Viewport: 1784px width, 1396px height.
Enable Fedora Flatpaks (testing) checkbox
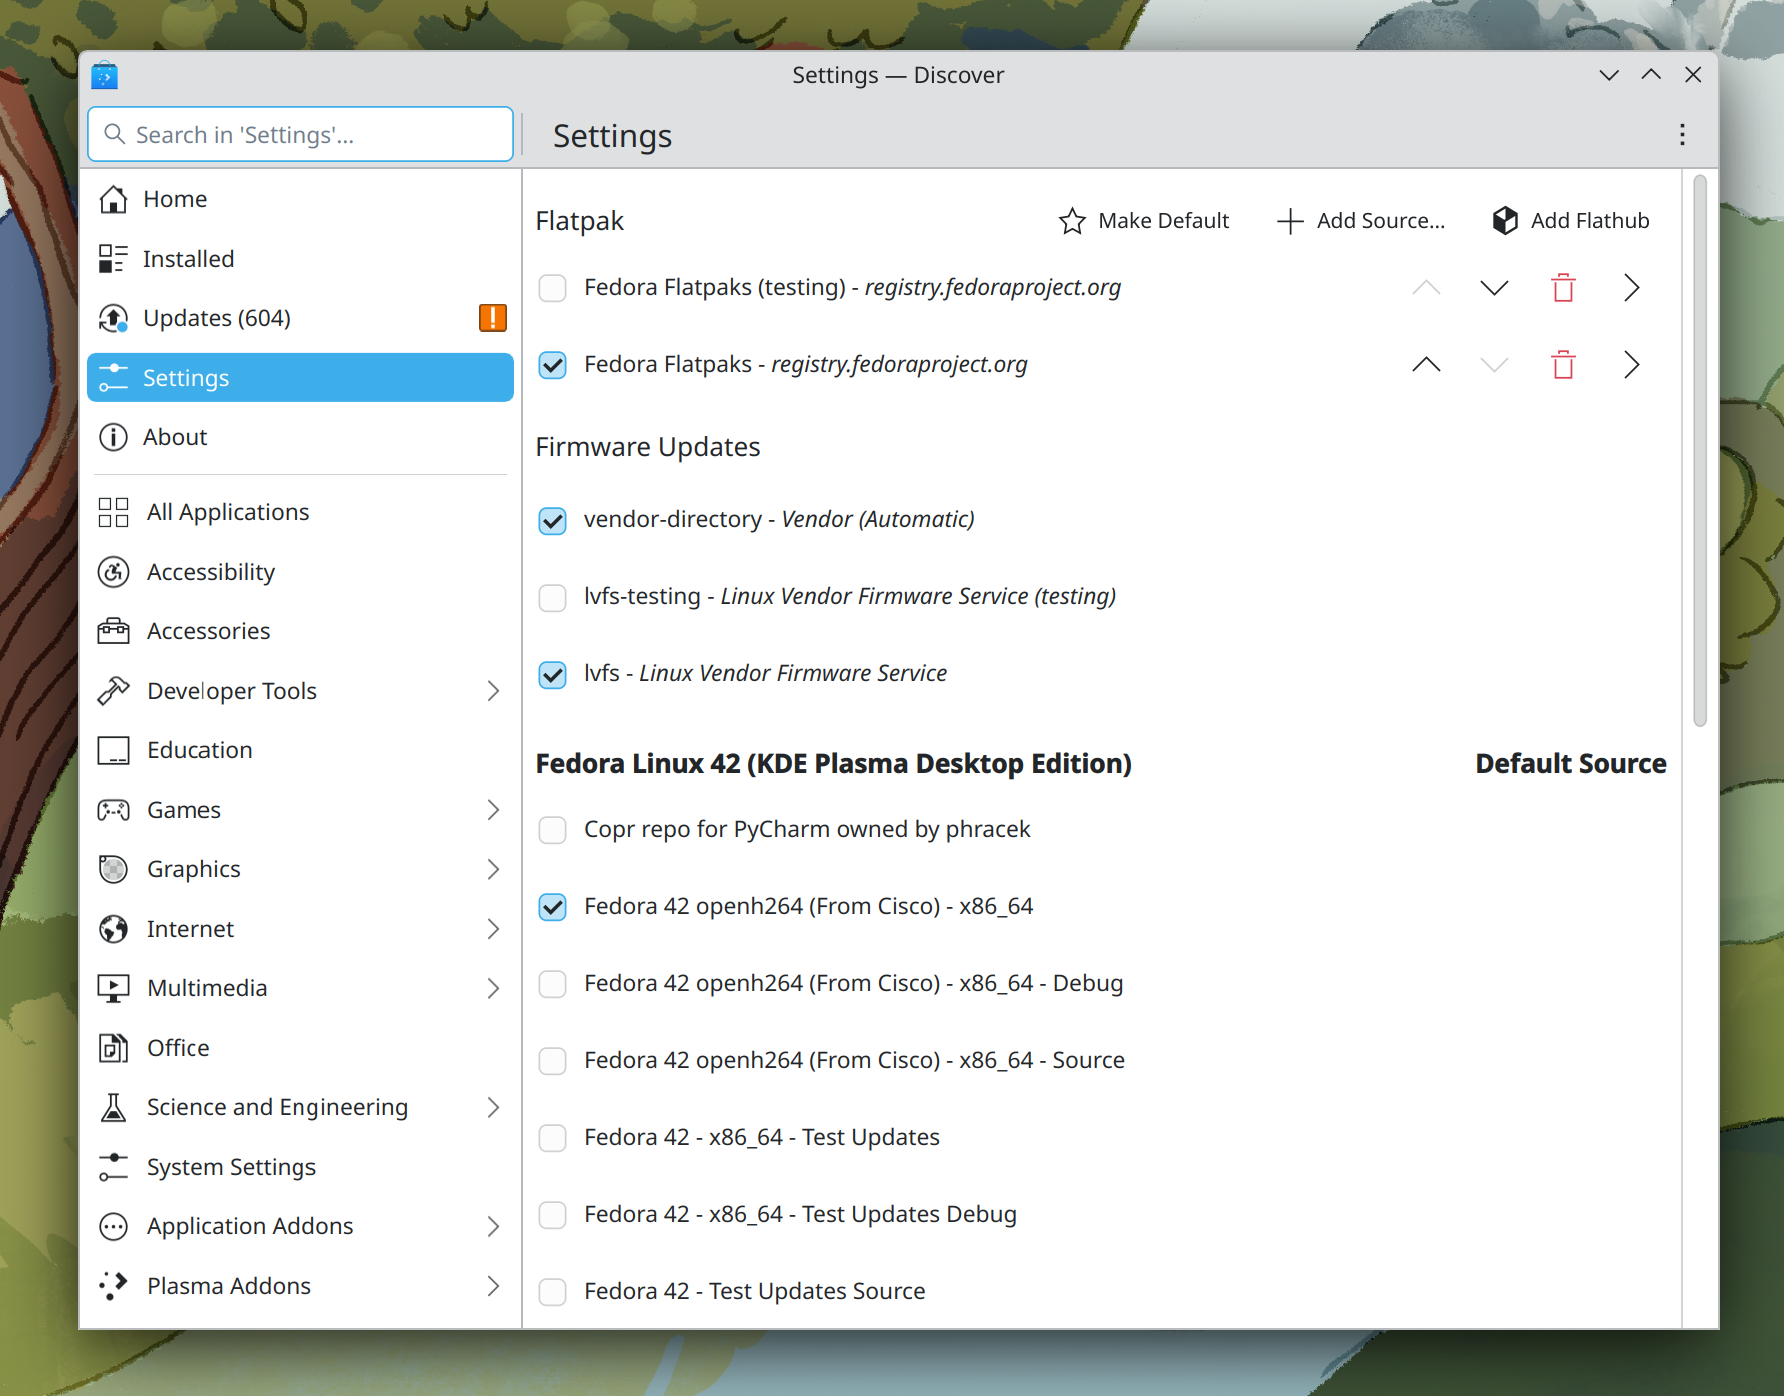(552, 288)
